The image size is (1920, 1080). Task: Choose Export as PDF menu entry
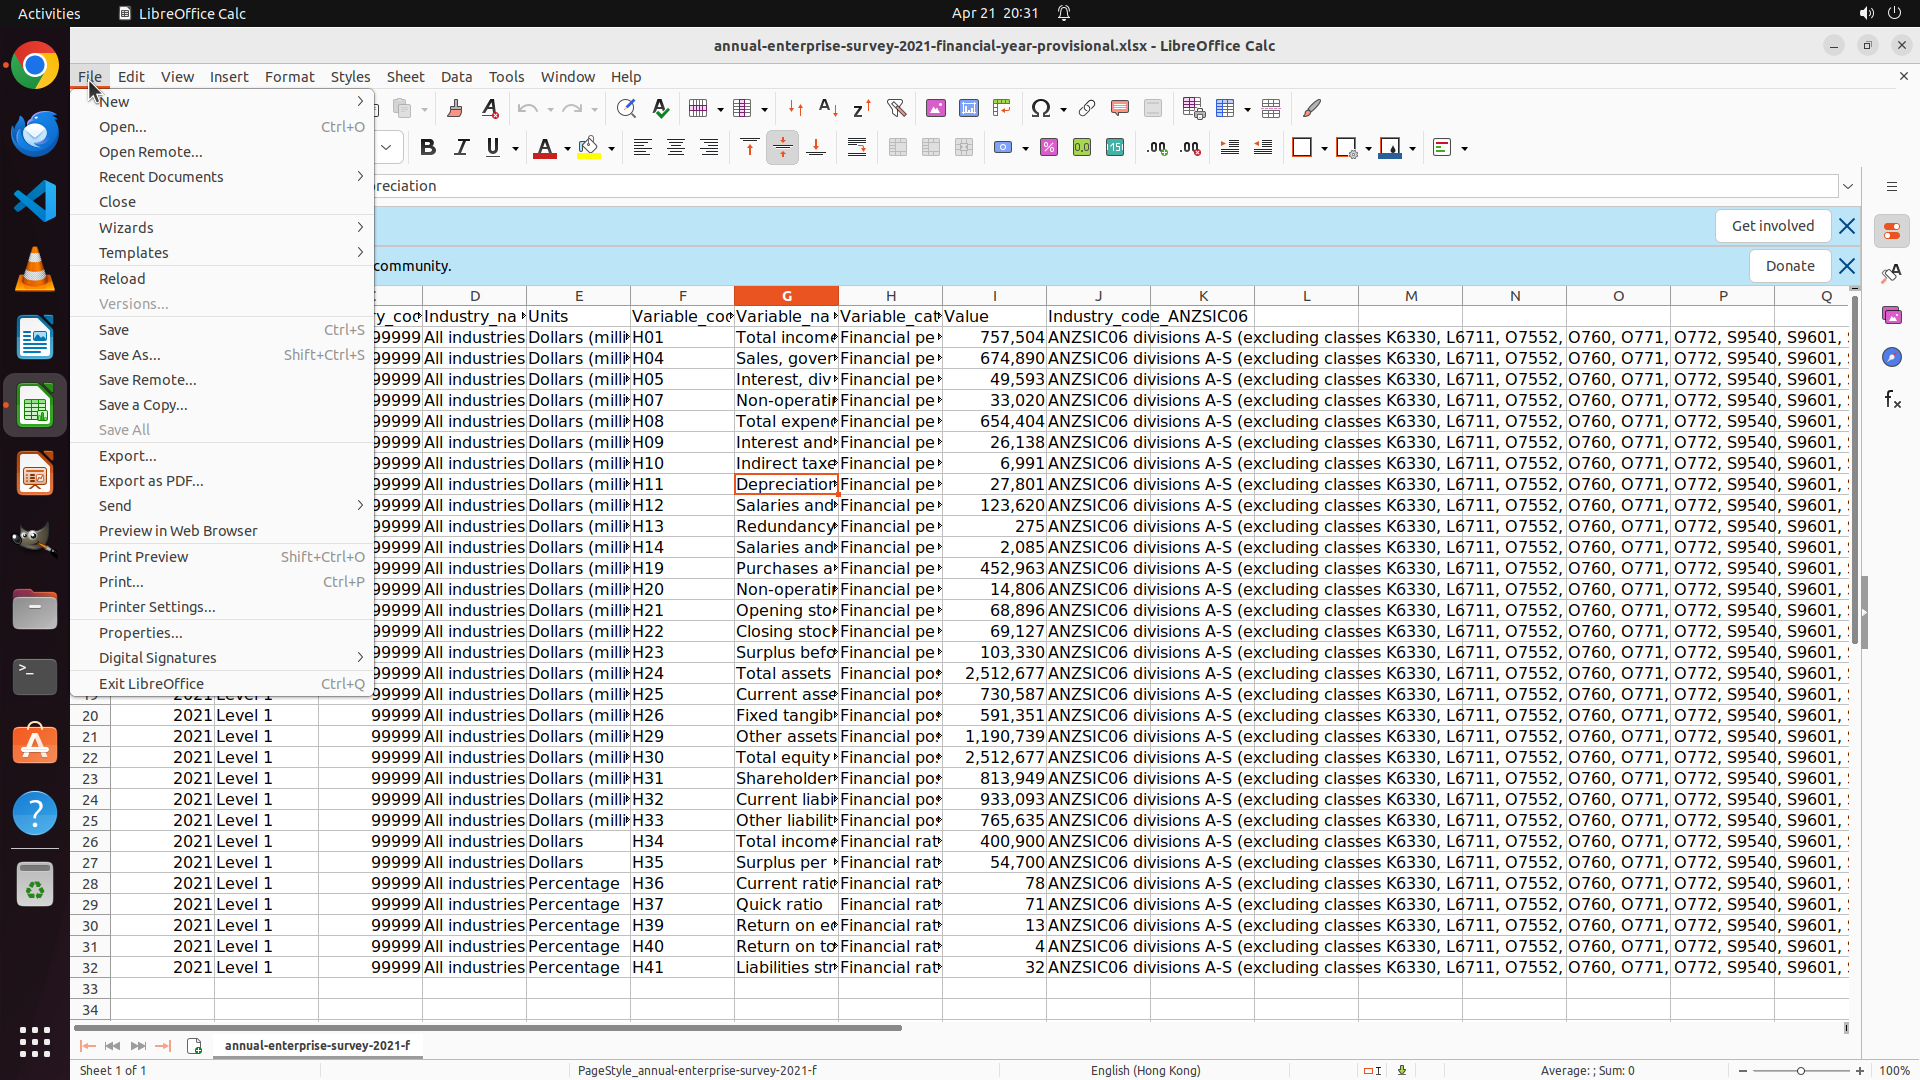151,481
